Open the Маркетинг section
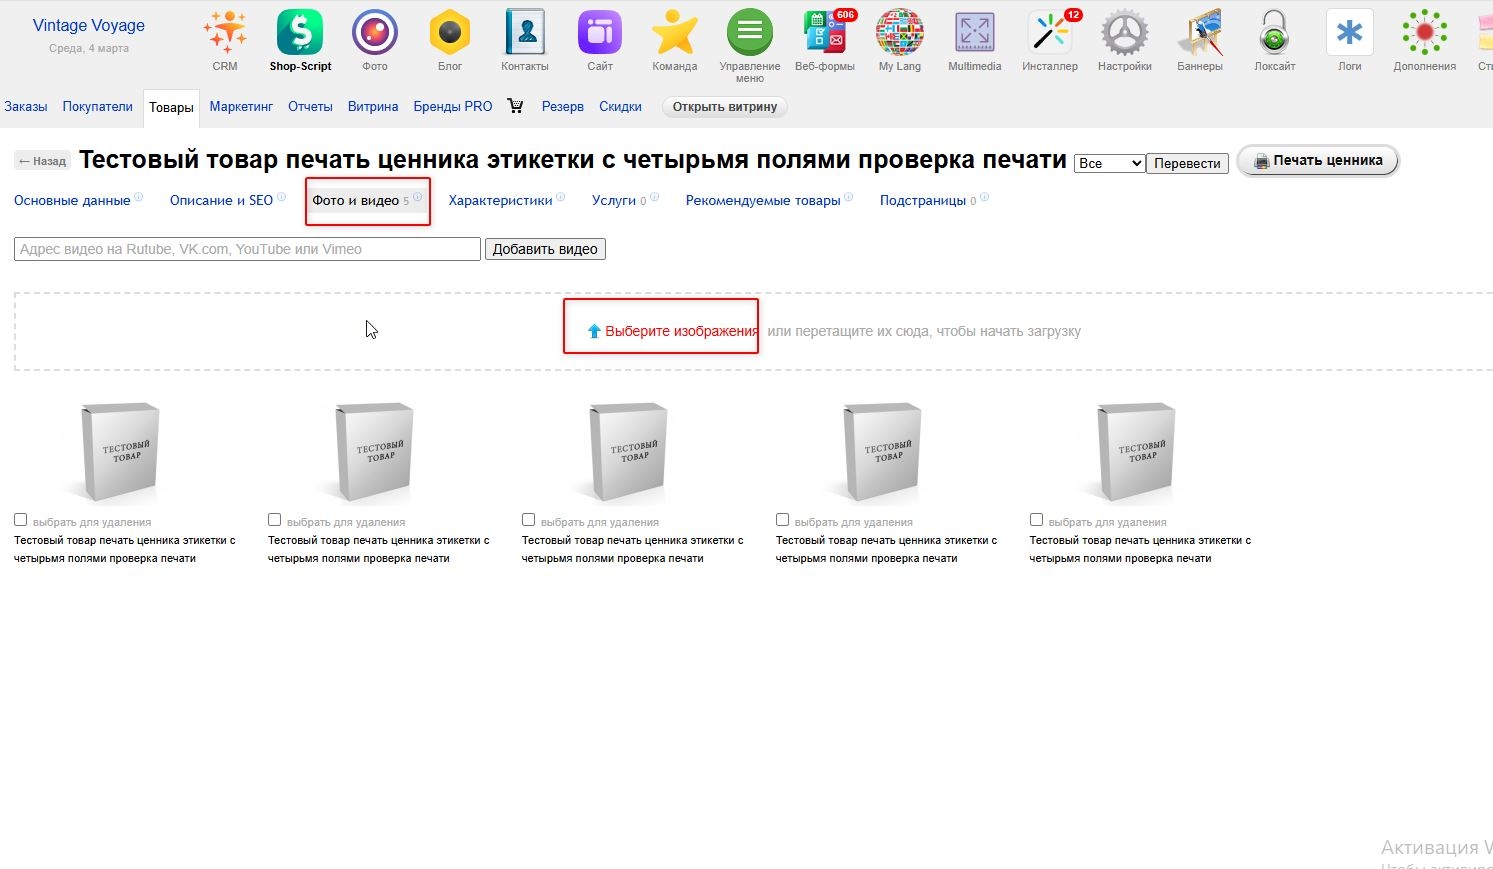The height and width of the screenshot is (869, 1493). point(241,106)
